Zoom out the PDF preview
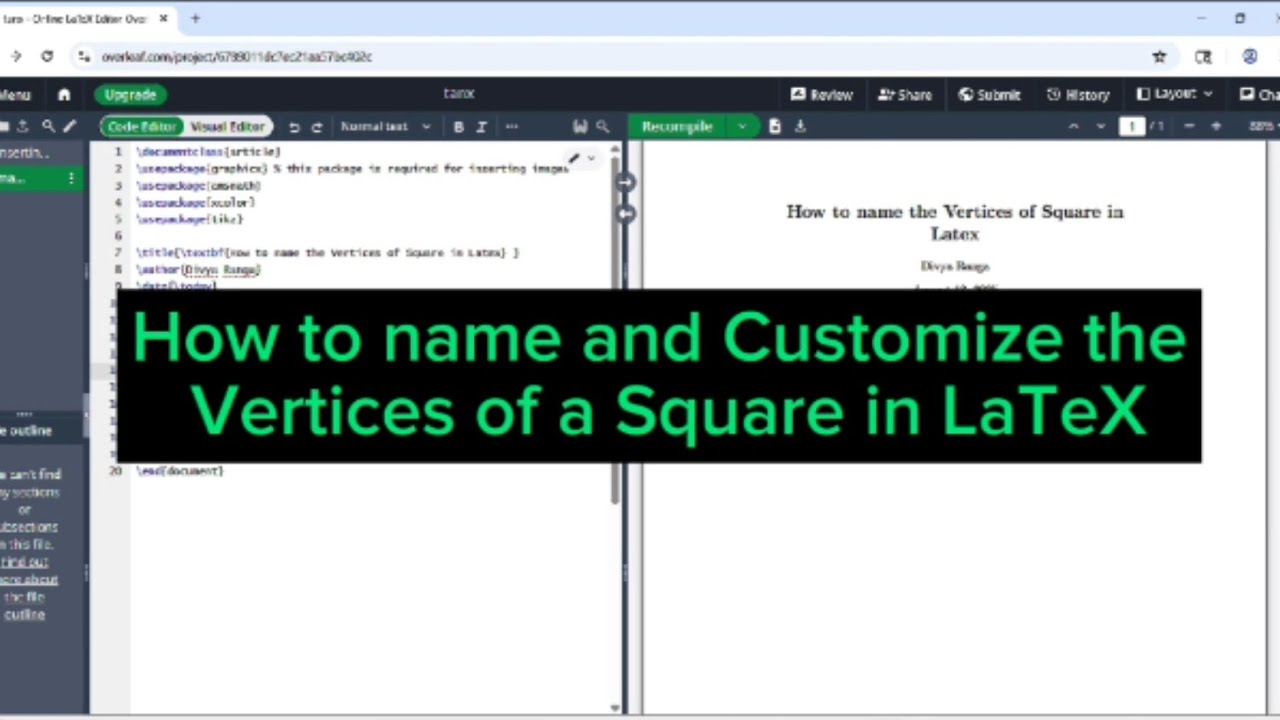1280x720 pixels. pos(1189,127)
